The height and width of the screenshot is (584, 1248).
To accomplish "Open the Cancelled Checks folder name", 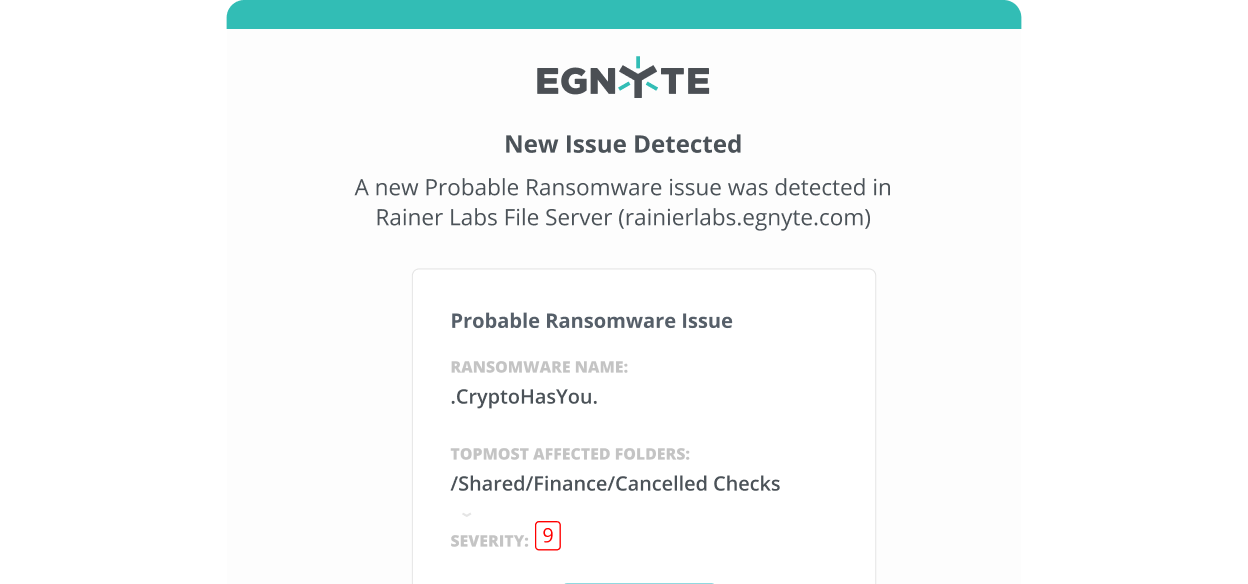I will tap(698, 484).
